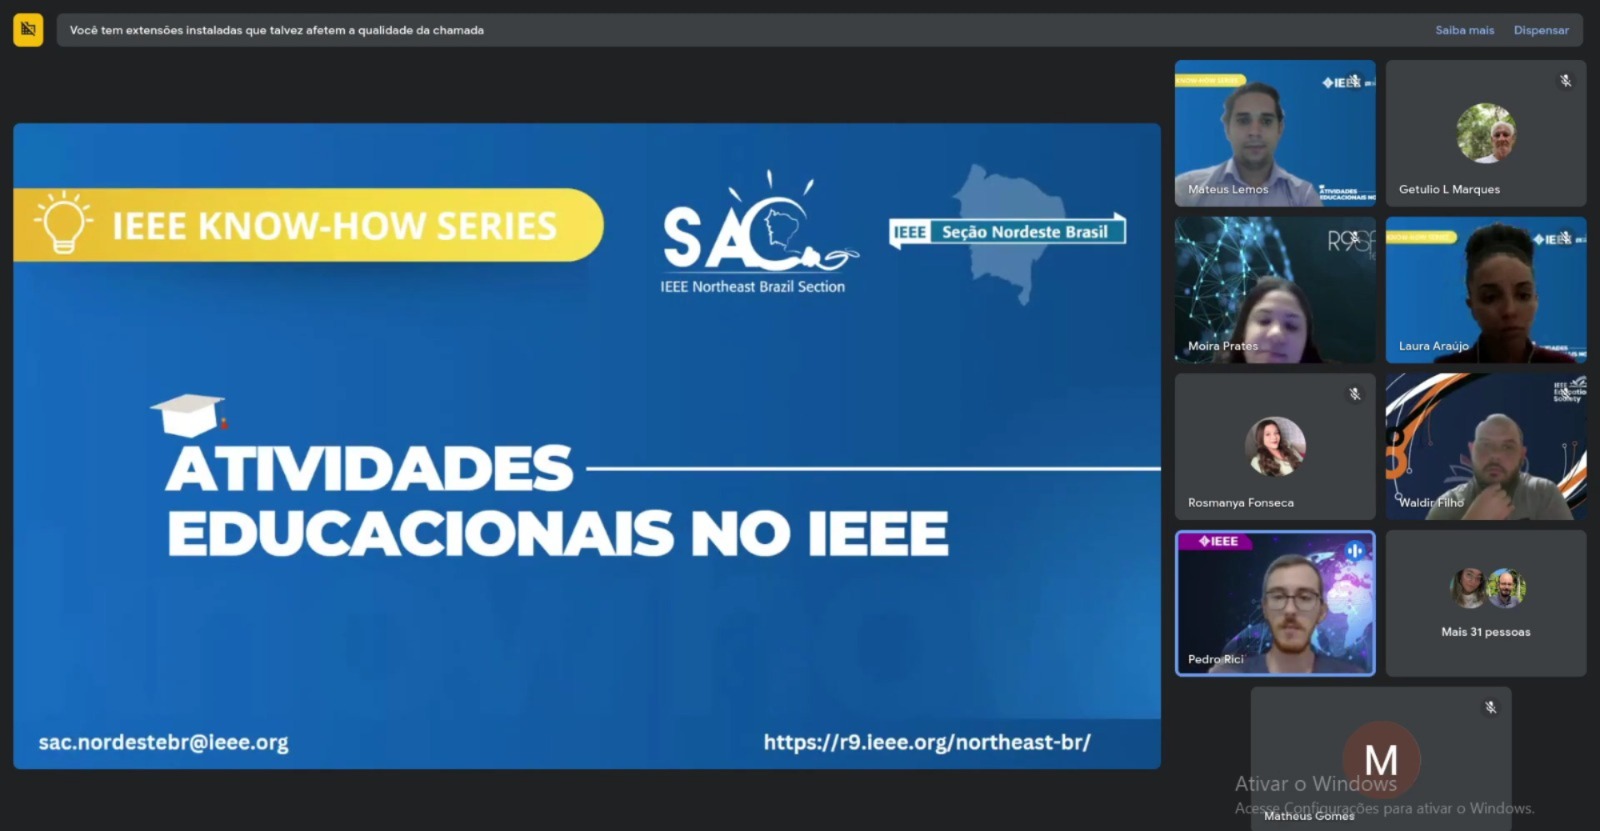Viewport: 1600px width, 831px height.
Task: Click the extension warning camera icon
Action: pyautogui.click(x=28, y=30)
